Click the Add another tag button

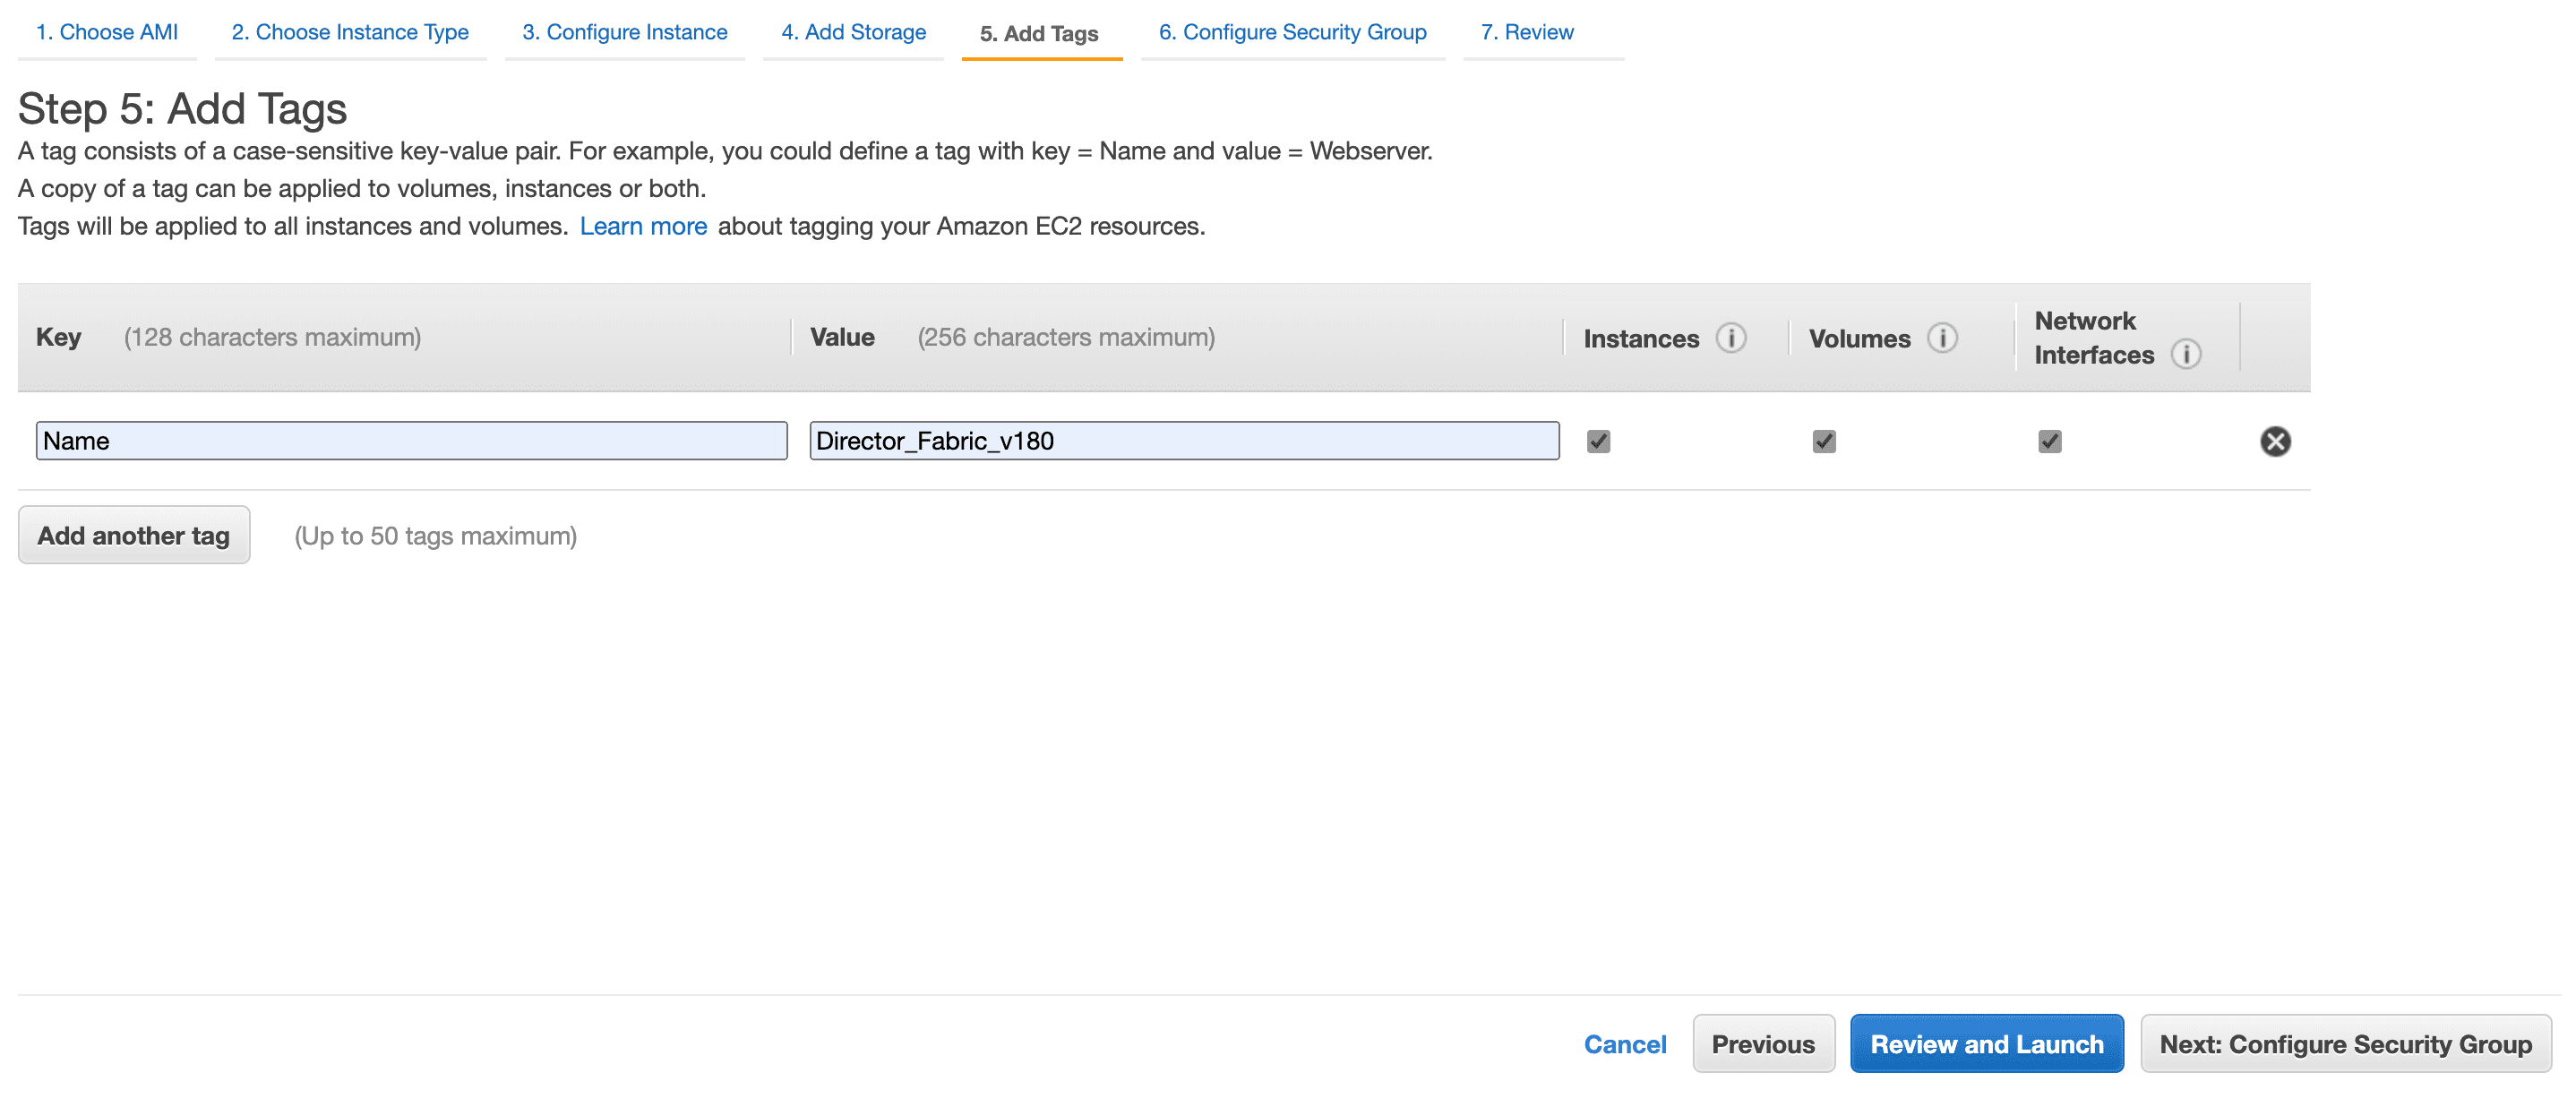(x=134, y=535)
